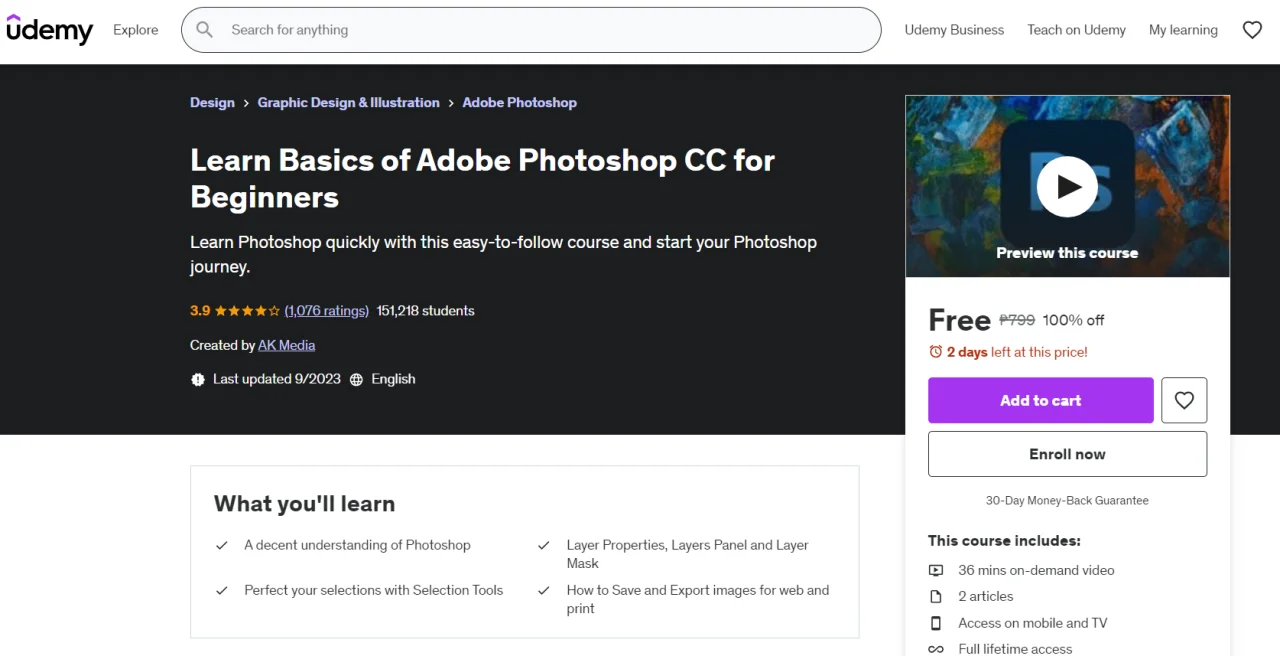Open Graphic Design & Illustration breadcrumb

(x=348, y=103)
